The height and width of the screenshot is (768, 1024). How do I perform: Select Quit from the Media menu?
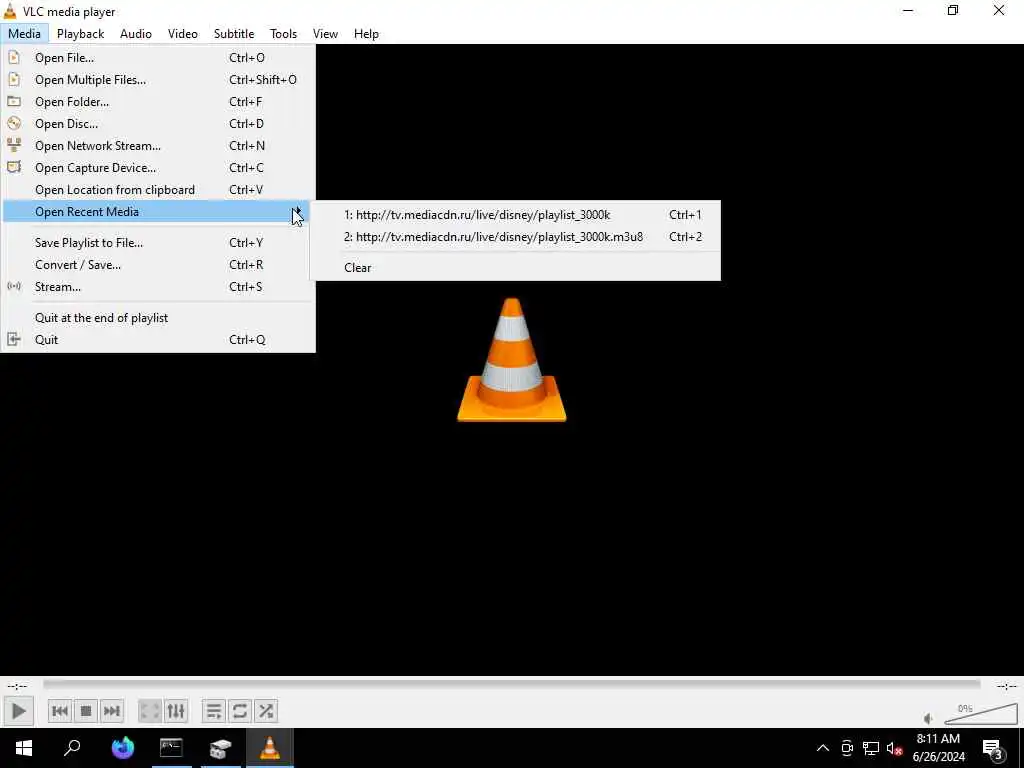click(x=158, y=340)
